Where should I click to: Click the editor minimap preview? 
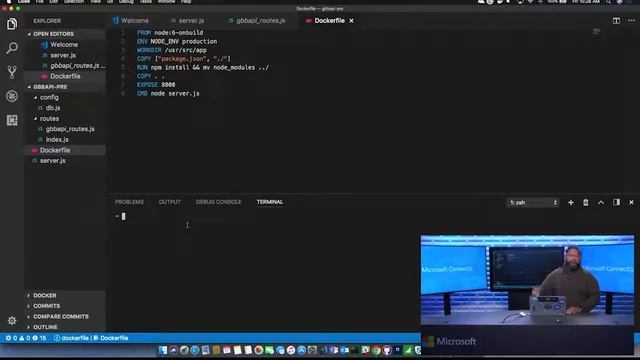[596, 32]
